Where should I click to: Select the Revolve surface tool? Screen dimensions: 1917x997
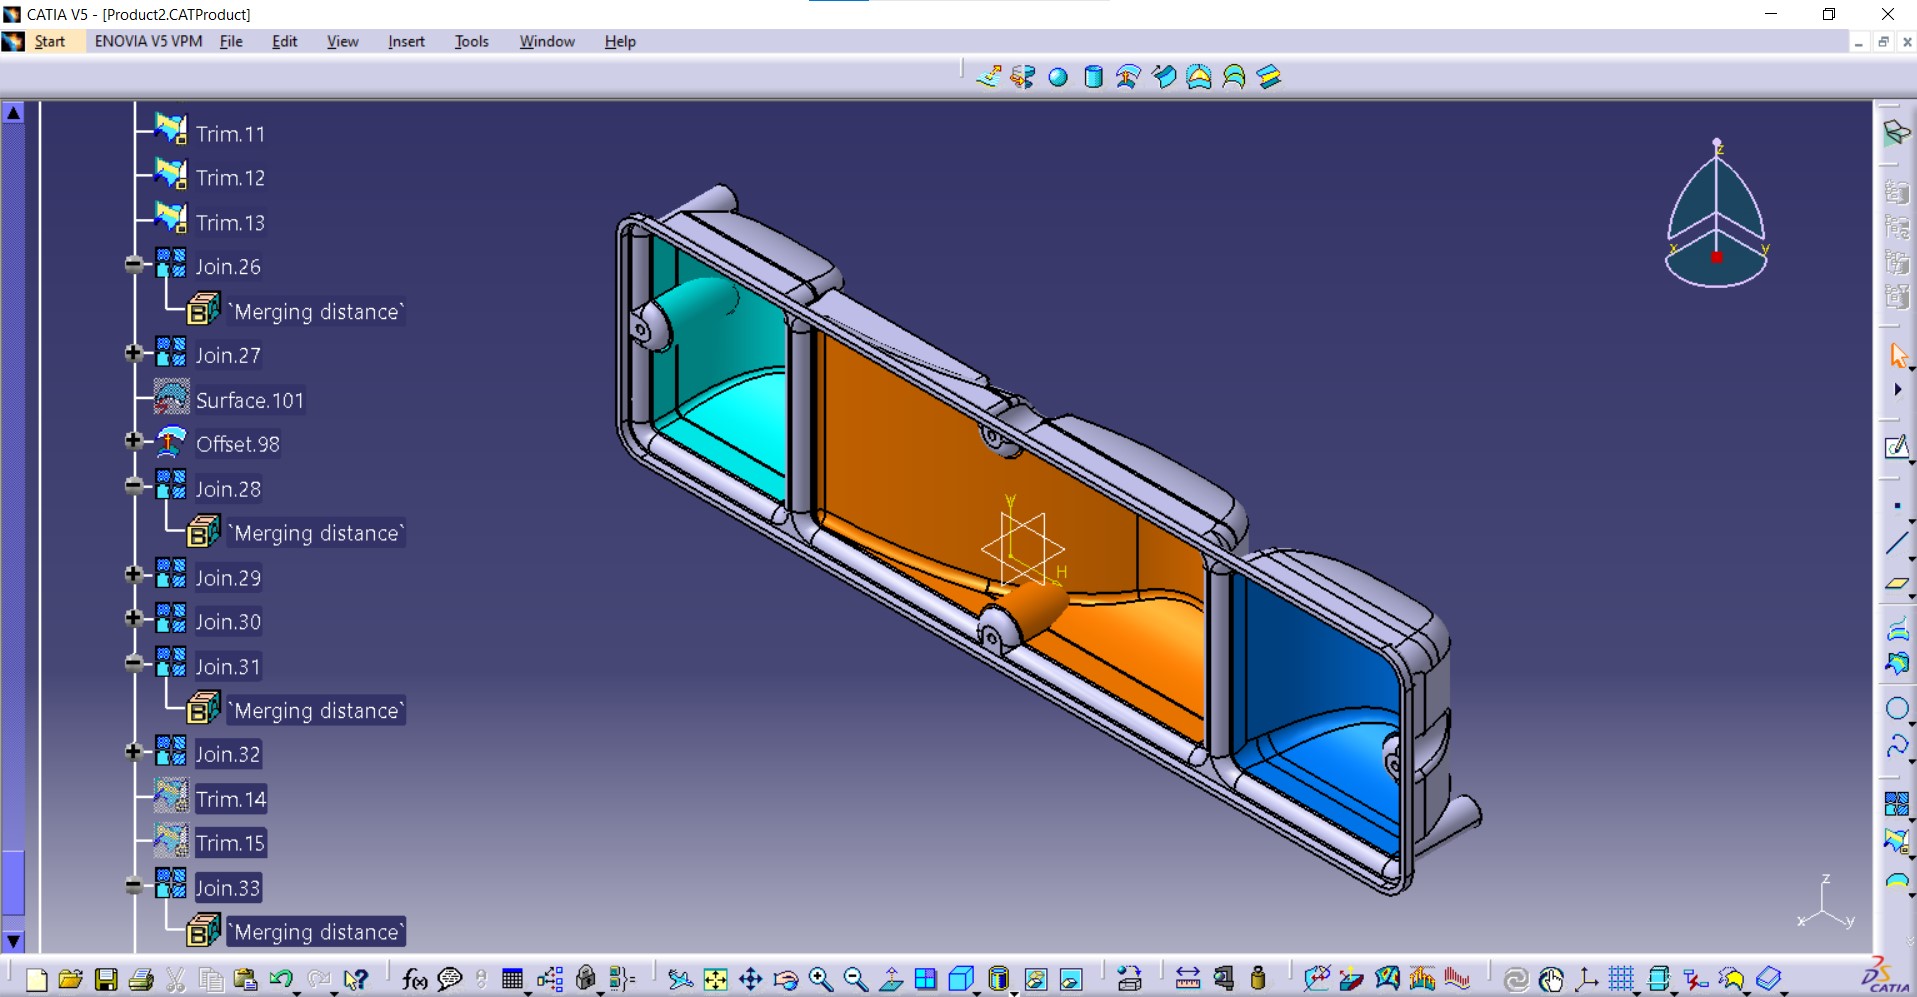point(1023,77)
